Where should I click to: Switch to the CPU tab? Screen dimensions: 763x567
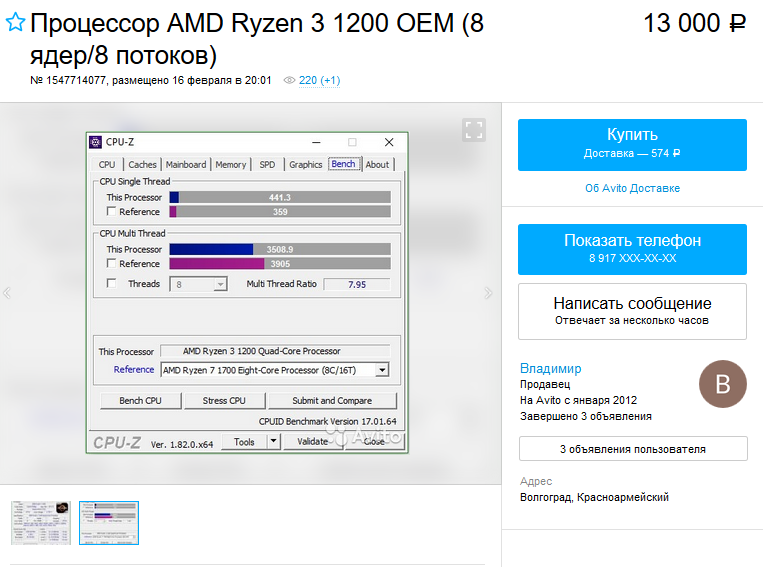click(x=107, y=165)
